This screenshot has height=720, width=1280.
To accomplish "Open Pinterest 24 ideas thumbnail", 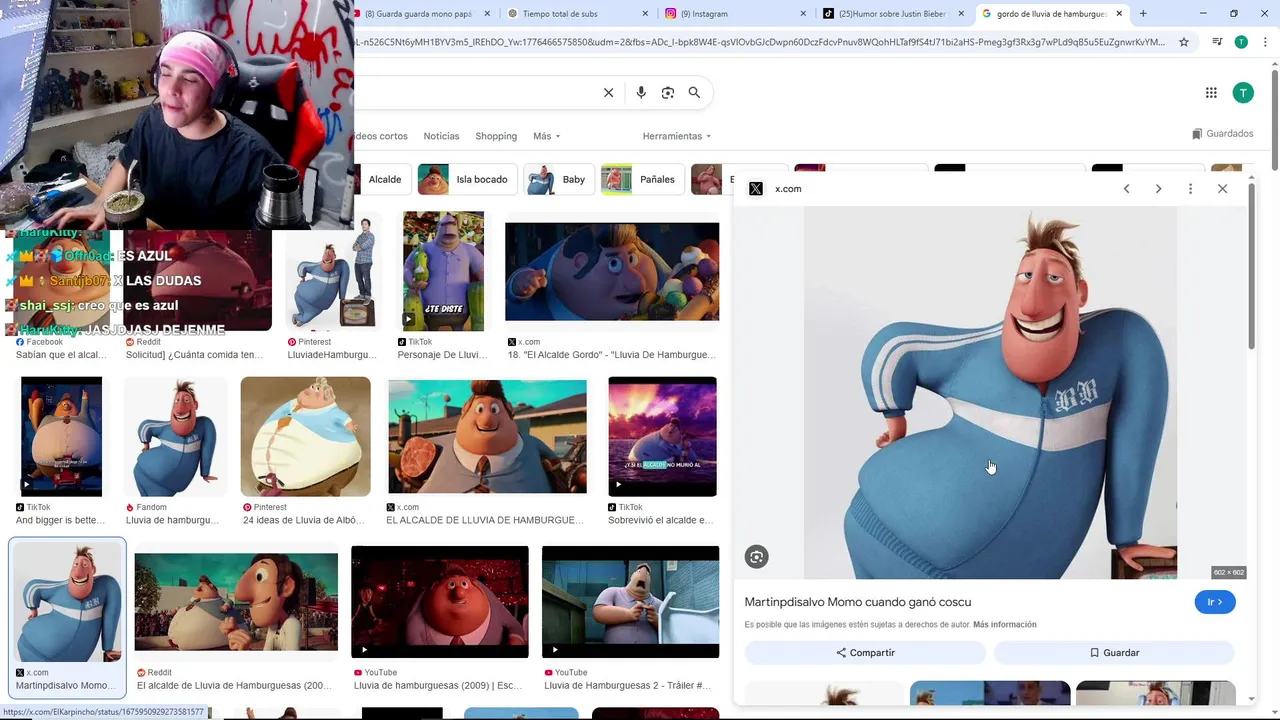I will pyautogui.click(x=305, y=436).
